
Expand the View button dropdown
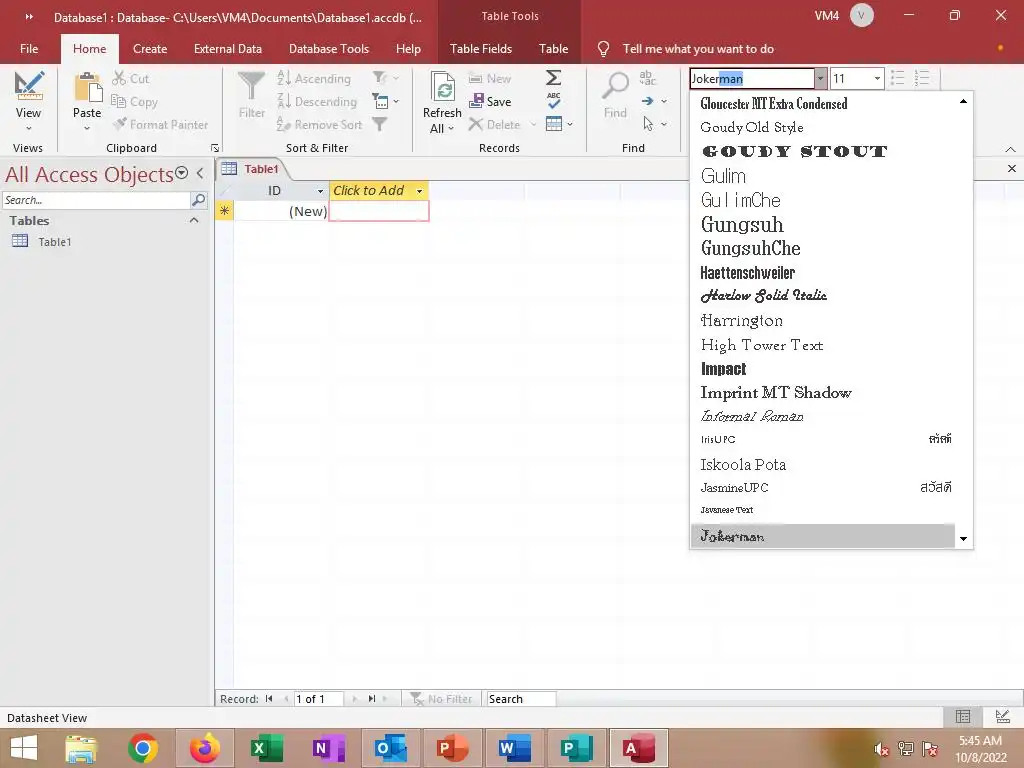29,129
